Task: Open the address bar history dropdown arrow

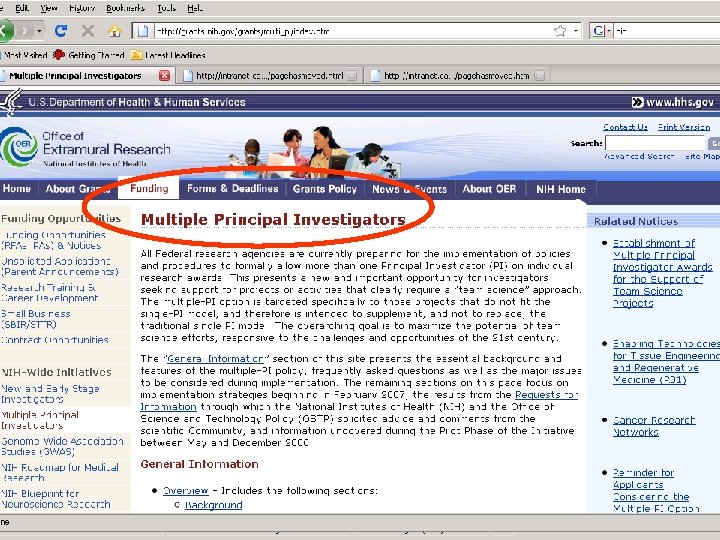Action: coord(575,31)
